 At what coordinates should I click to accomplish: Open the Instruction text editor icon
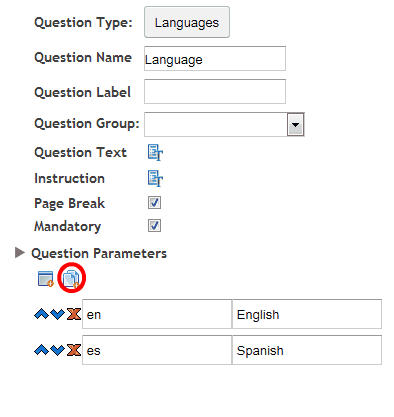click(x=155, y=178)
